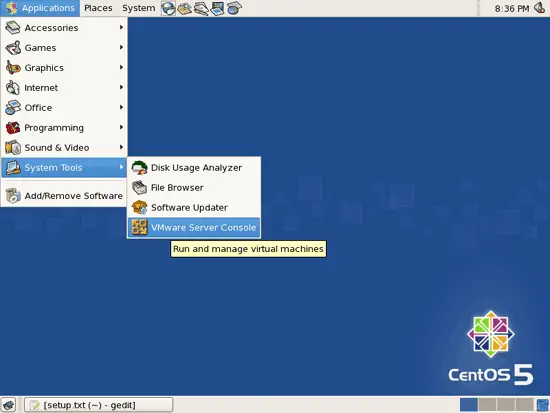Switch to the first (active blue) workspace
Viewport: 550px width, 413px height.
pos(469,405)
